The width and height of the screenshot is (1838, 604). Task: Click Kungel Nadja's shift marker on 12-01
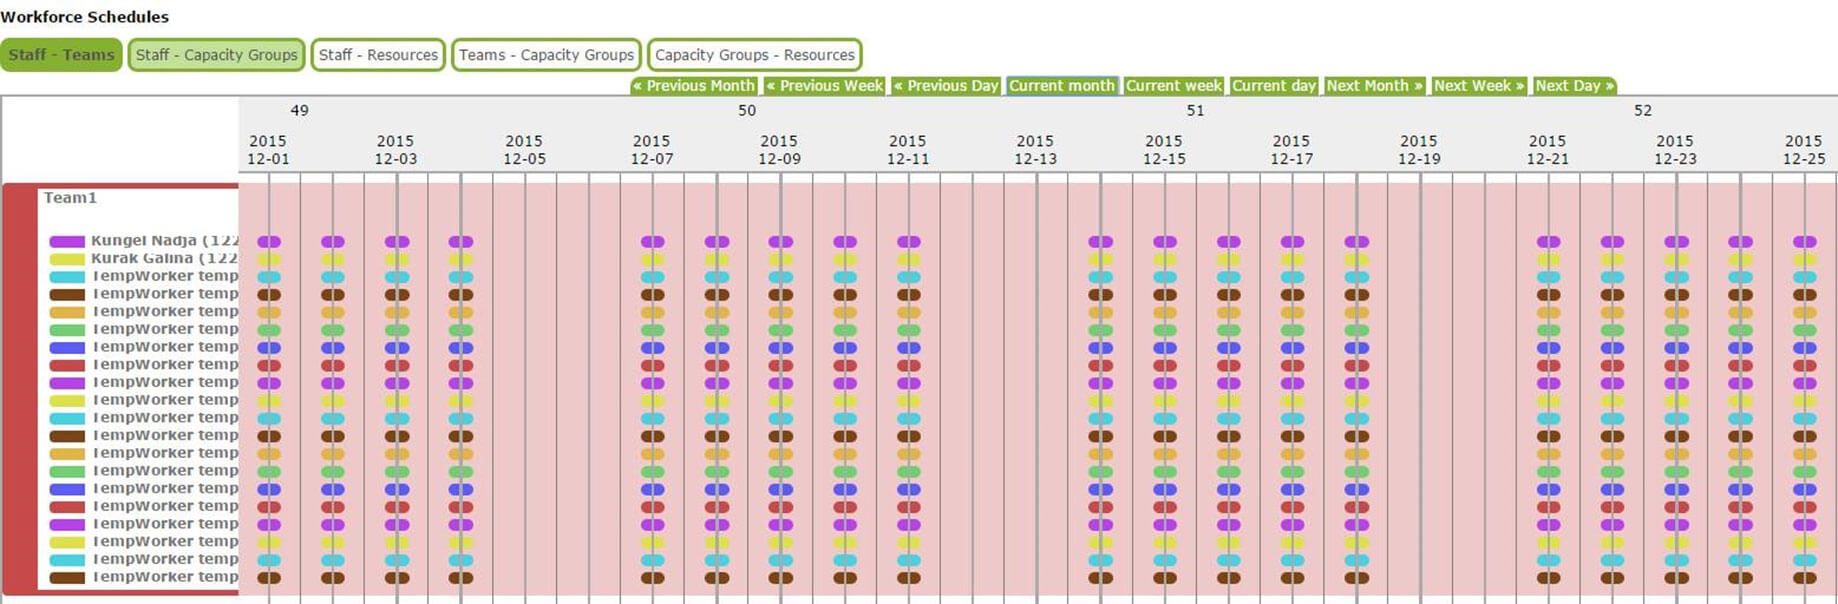pyautogui.click(x=269, y=242)
